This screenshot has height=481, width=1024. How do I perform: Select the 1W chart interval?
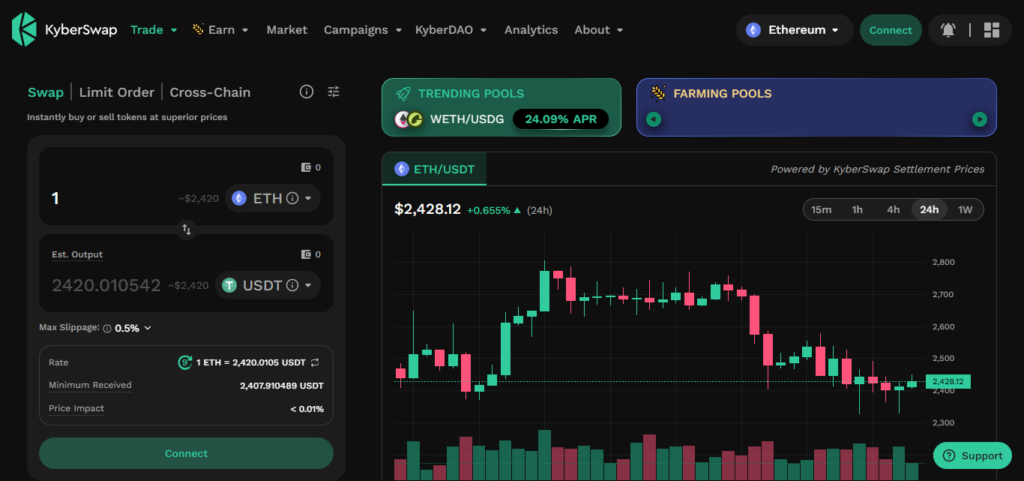(965, 210)
